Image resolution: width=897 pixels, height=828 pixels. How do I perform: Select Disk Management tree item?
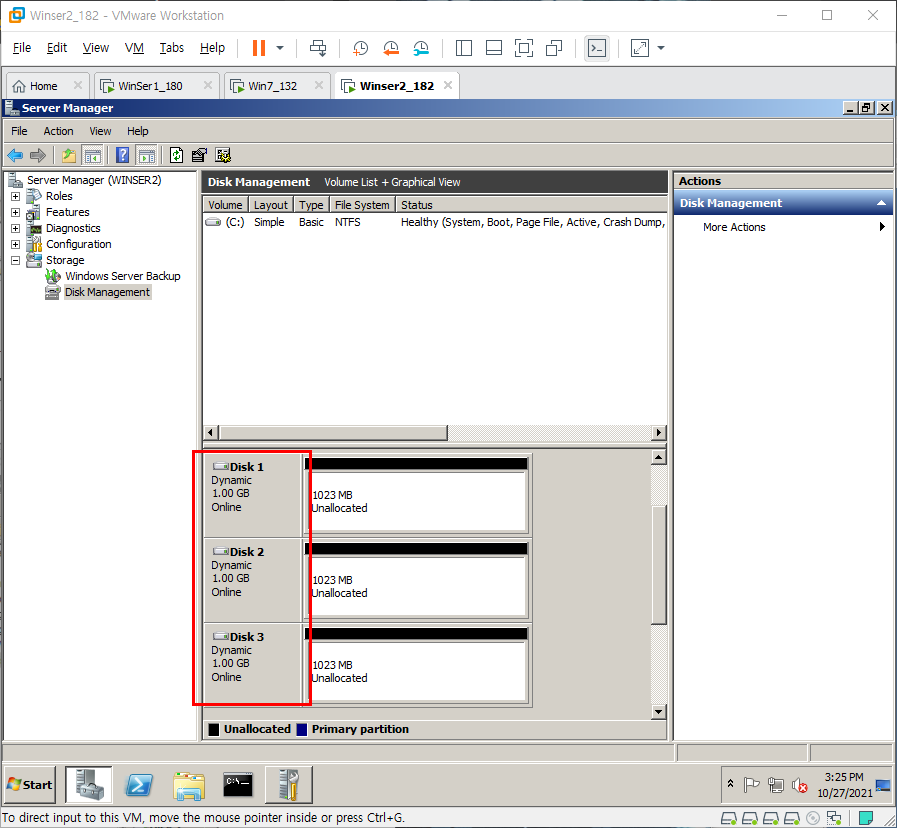click(x=107, y=292)
